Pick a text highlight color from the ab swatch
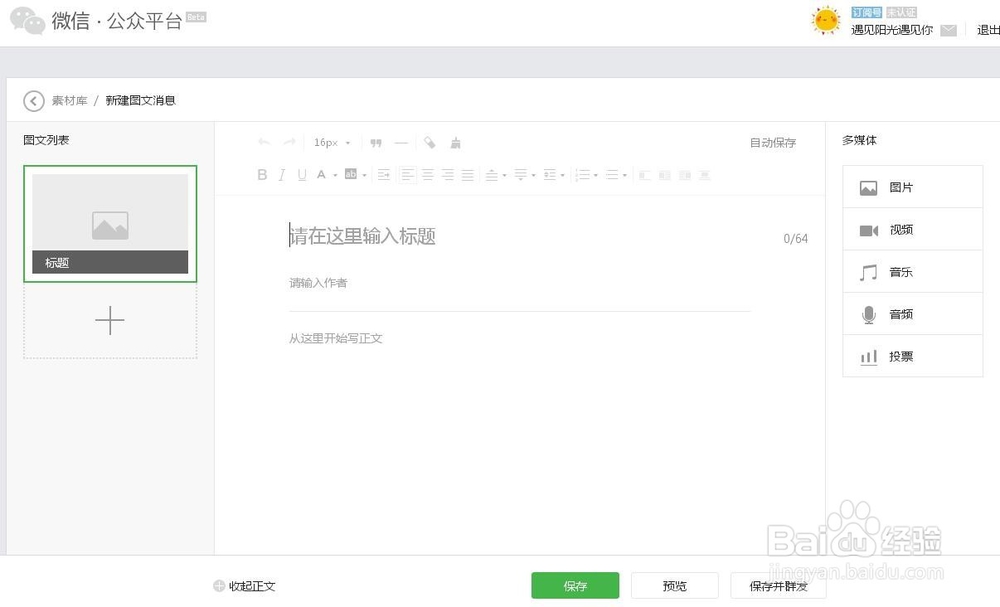 pos(349,175)
